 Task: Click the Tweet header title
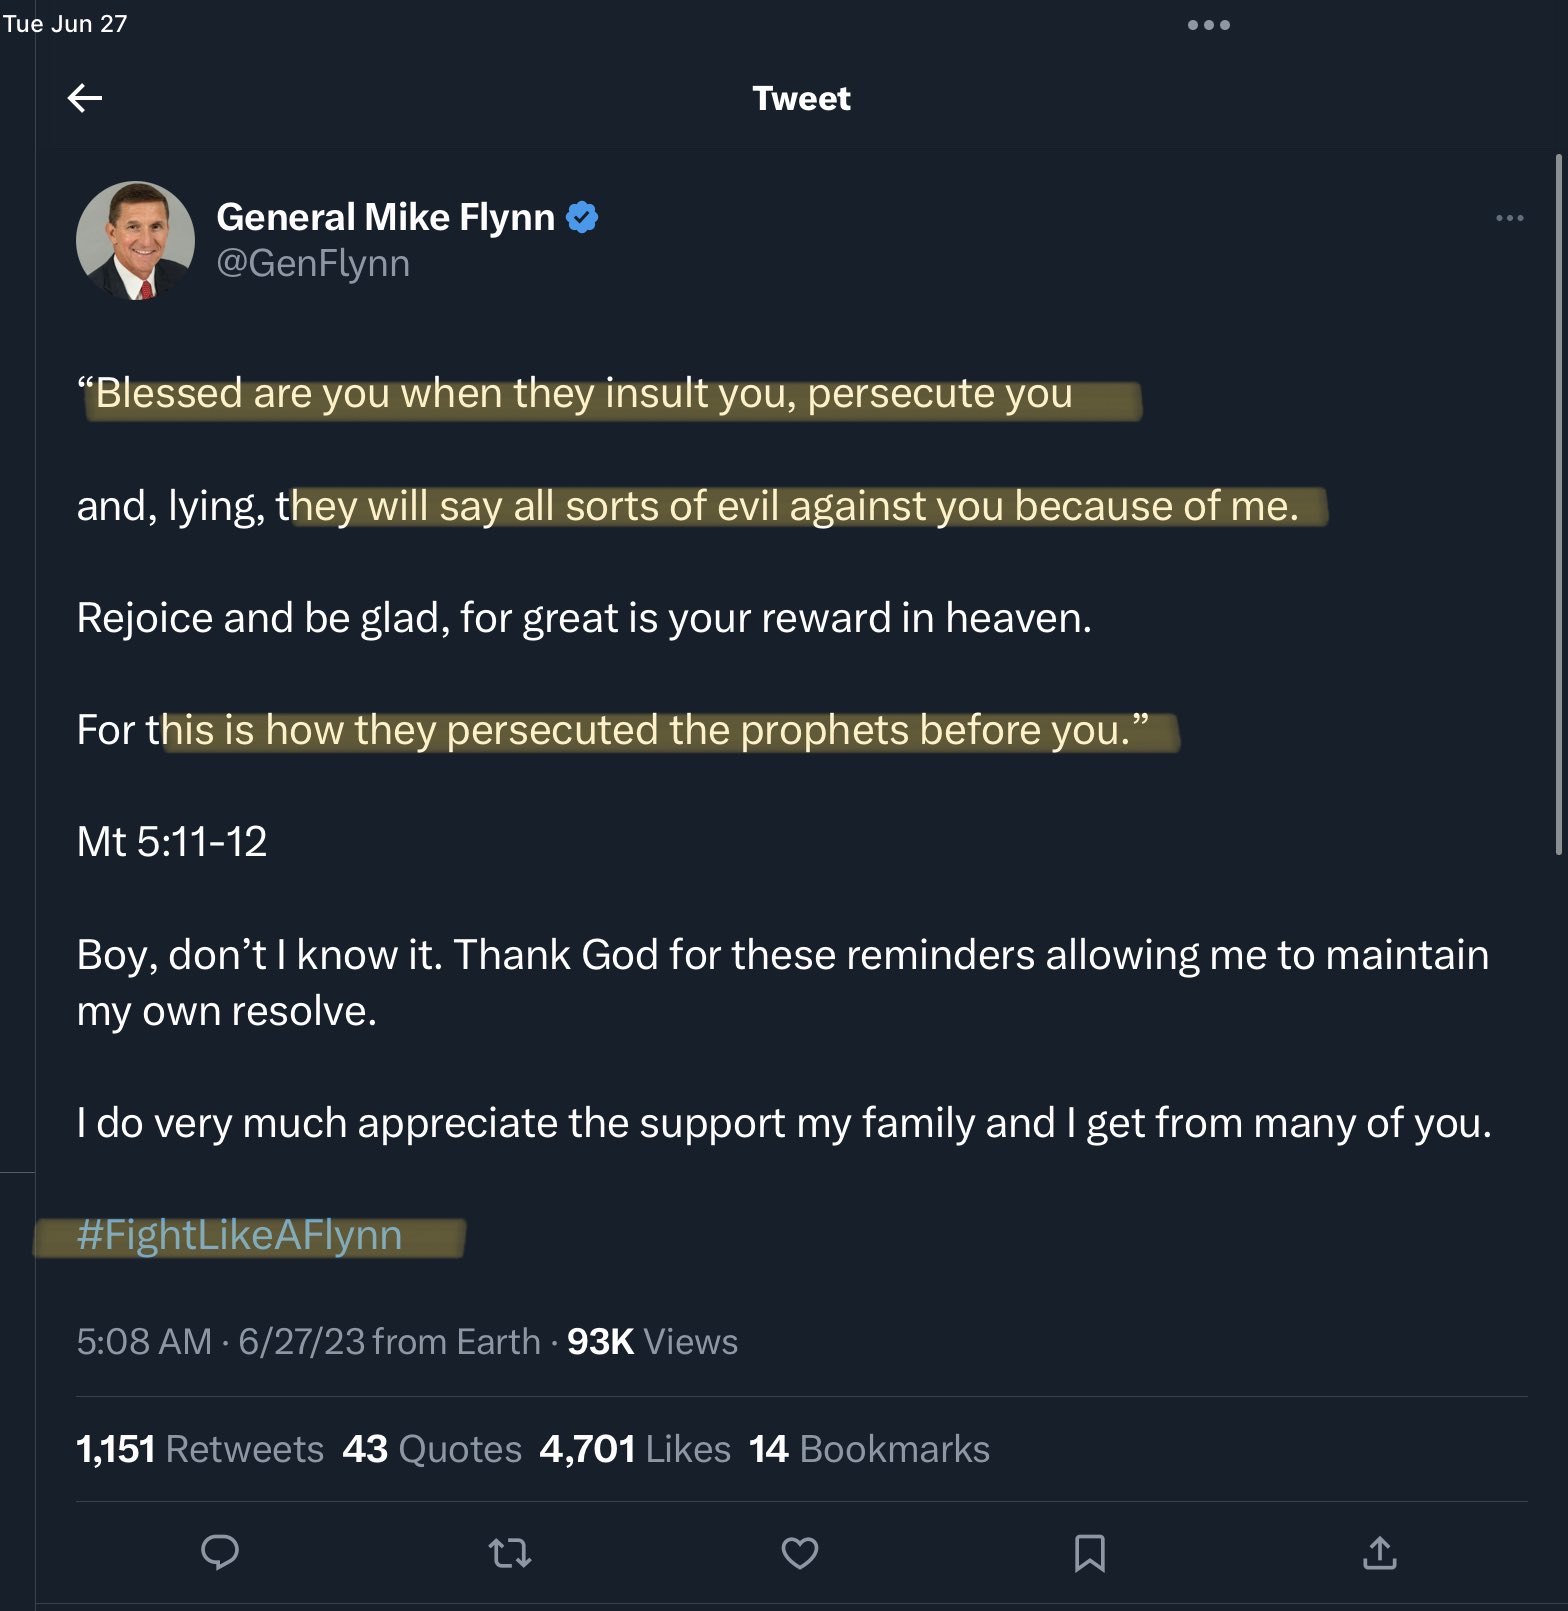tap(801, 98)
